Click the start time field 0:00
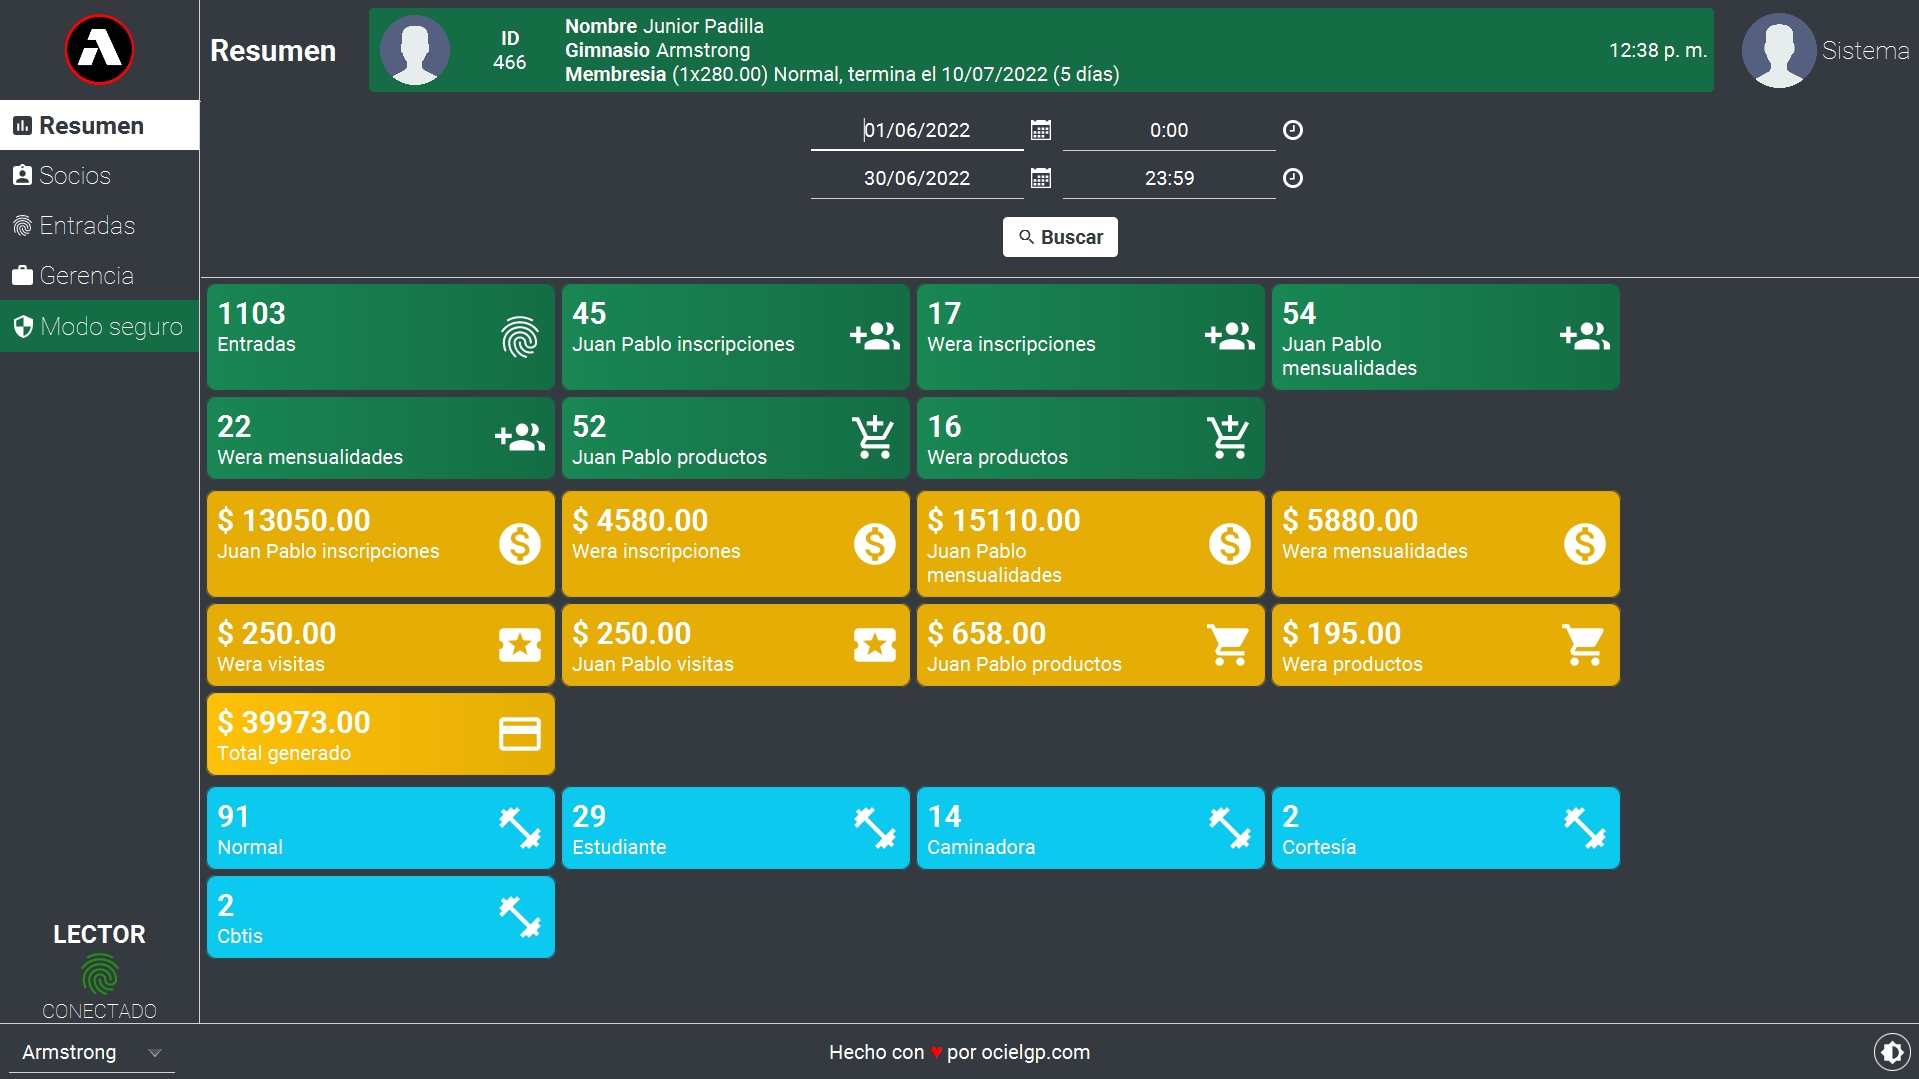 coord(1169,130)
